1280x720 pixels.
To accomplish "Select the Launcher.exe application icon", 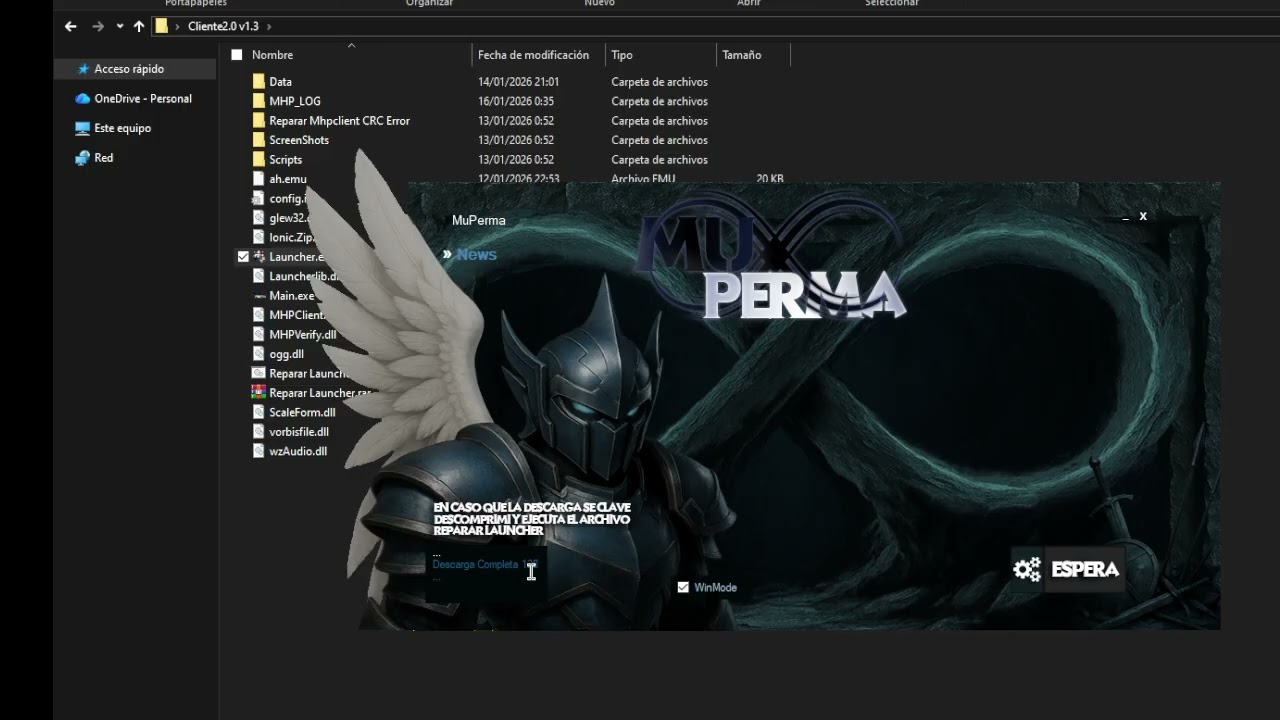I will [259, 257].
